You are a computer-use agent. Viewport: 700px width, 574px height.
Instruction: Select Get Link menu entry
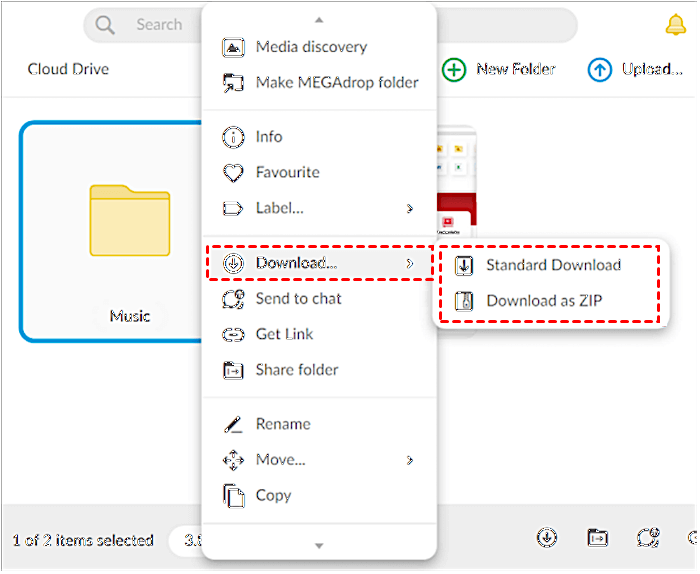[319, 334]
